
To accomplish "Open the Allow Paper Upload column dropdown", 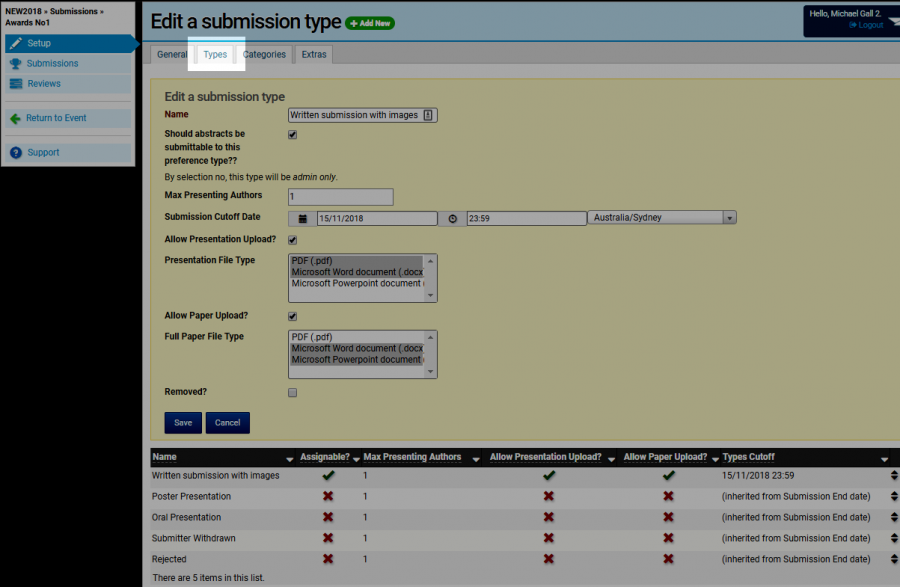I will (x=715, y=459).
